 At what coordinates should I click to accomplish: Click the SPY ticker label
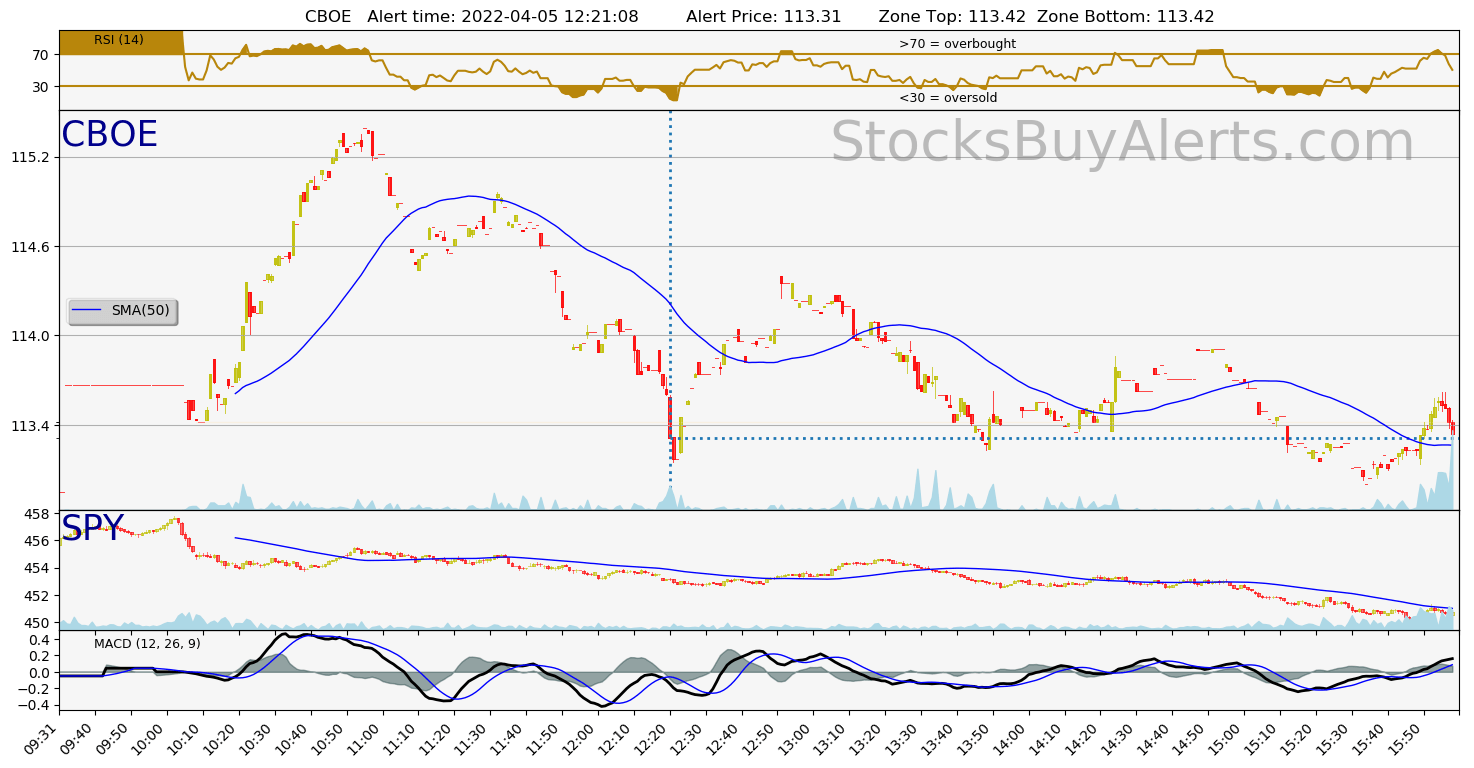(92, 528)
